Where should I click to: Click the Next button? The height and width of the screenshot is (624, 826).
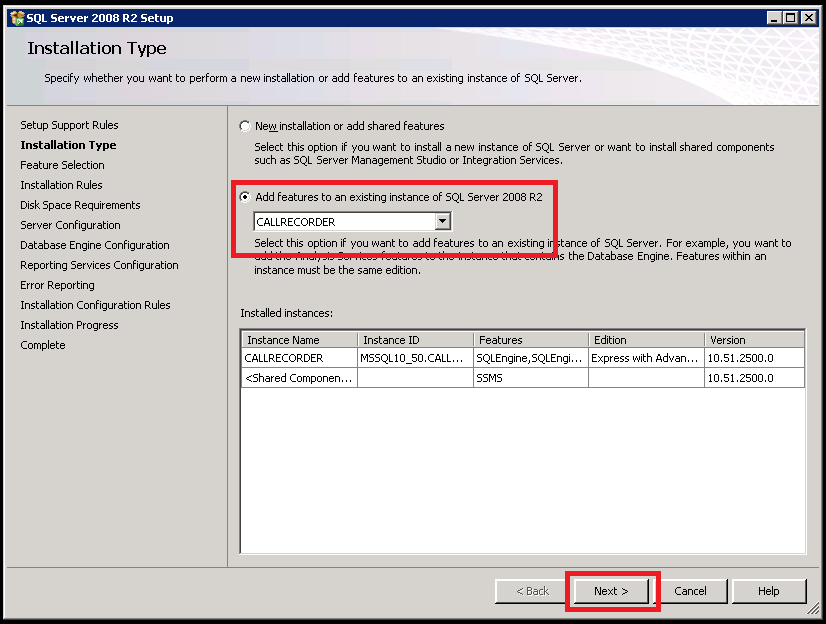[x=611, y=590]
